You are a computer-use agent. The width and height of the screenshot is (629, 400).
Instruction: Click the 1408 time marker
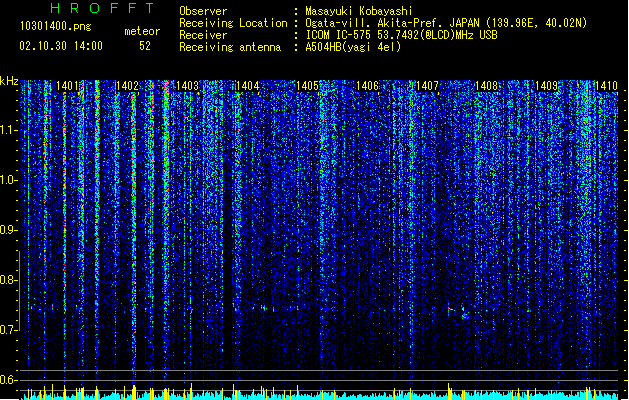pos(487,86)
